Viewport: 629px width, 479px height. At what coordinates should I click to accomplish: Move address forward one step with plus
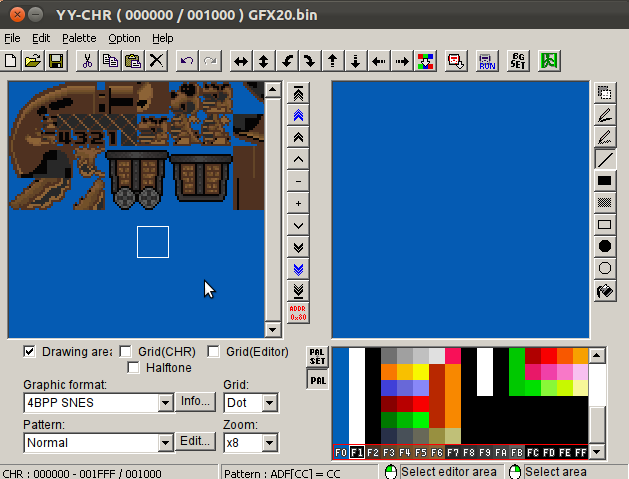click(x=298, y=203)
